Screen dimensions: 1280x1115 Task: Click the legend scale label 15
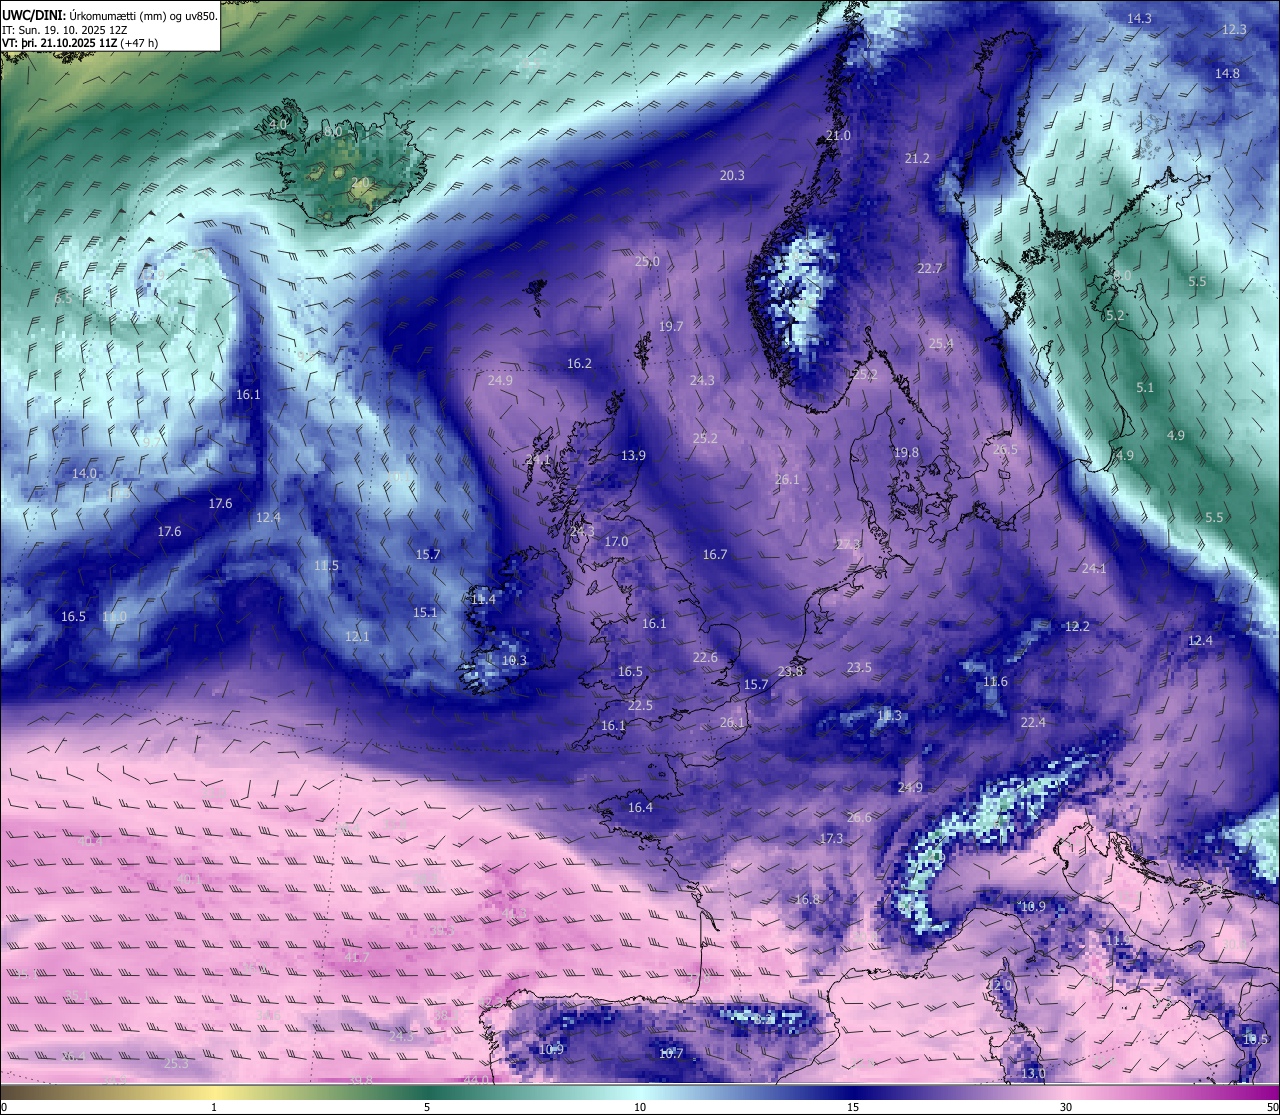(853, 1107)
